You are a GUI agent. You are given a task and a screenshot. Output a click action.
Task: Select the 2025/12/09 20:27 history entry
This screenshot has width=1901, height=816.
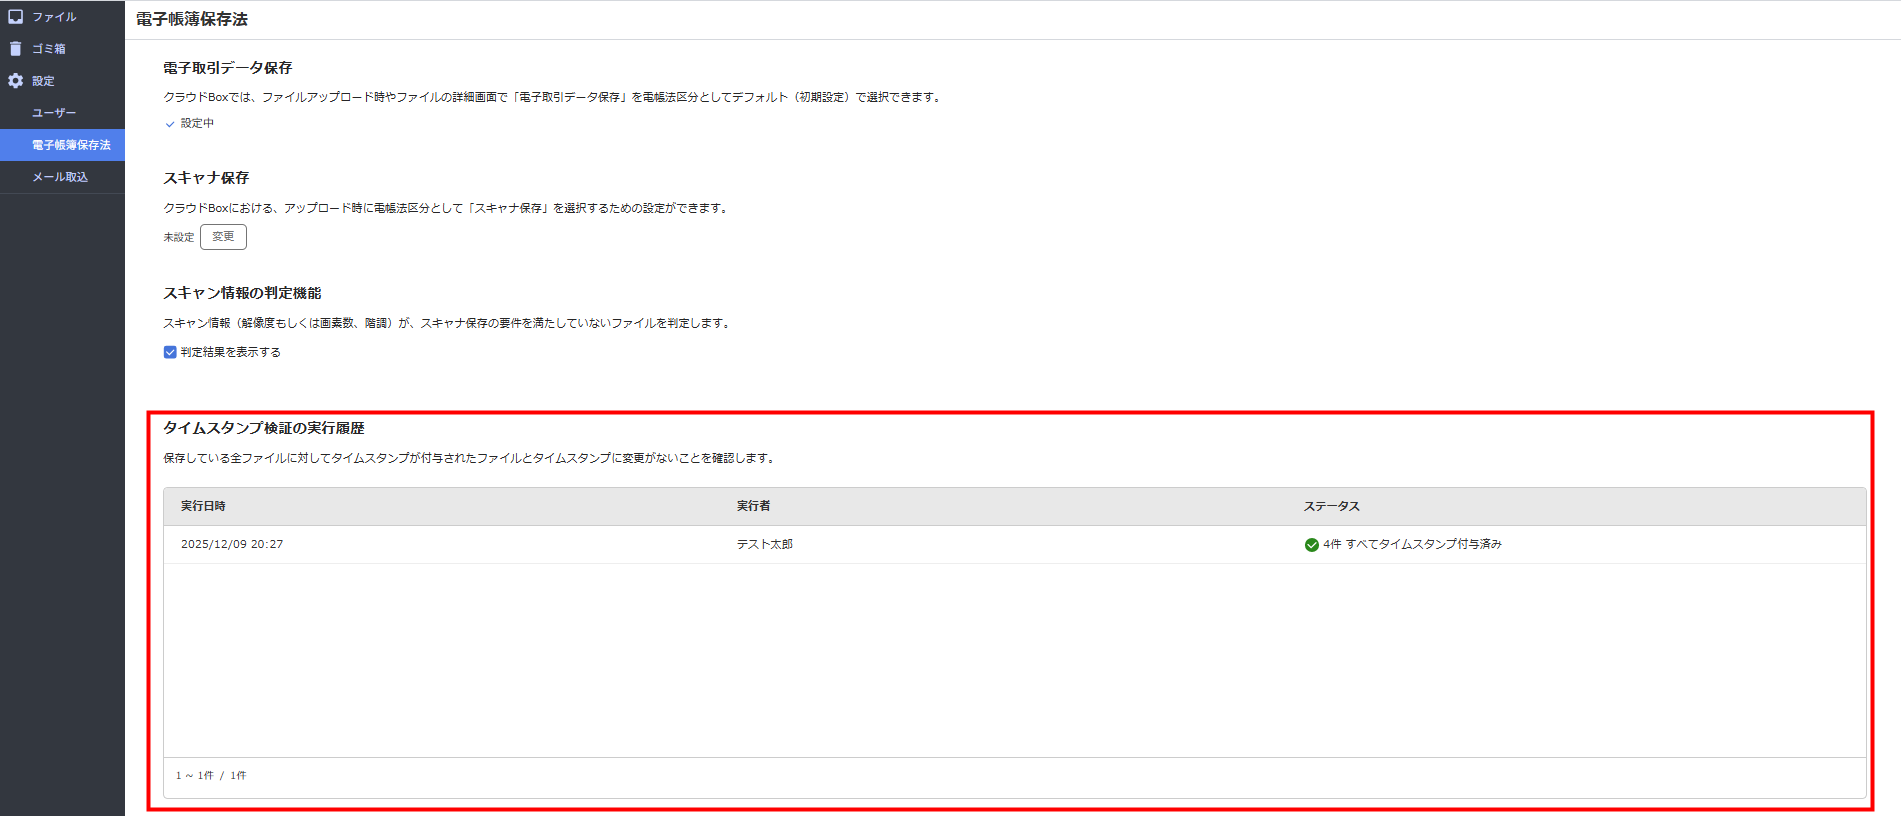pos(232,545)
